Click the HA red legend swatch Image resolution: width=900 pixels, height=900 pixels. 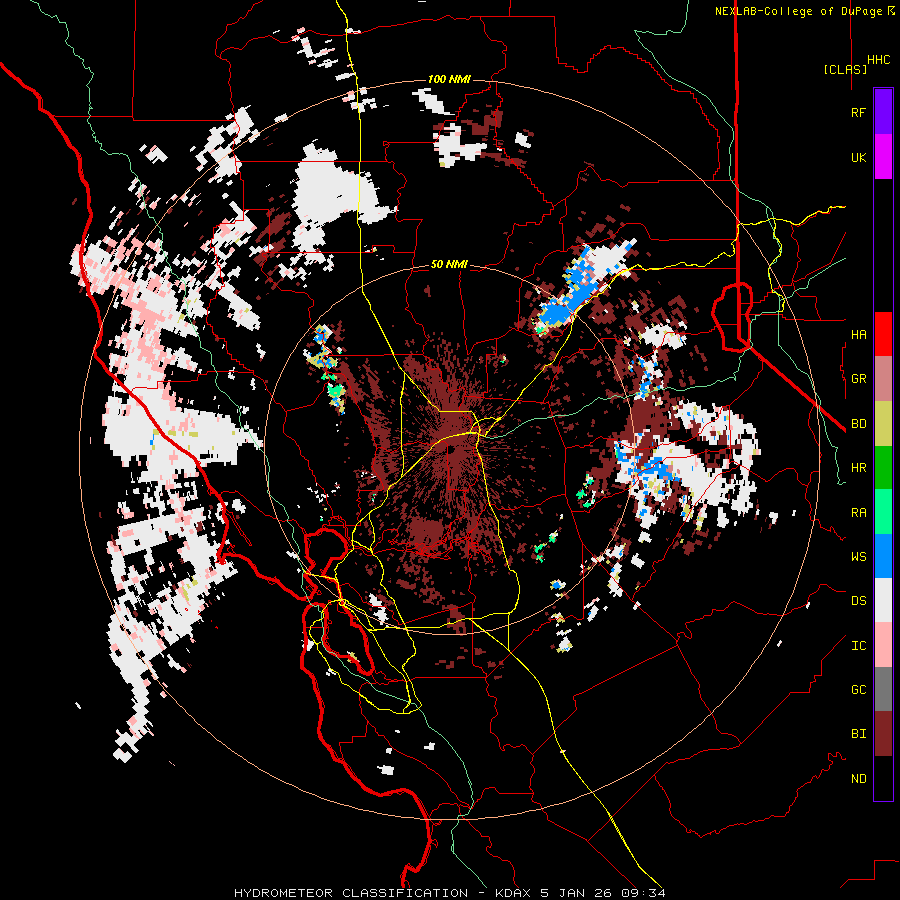point(883,334)
